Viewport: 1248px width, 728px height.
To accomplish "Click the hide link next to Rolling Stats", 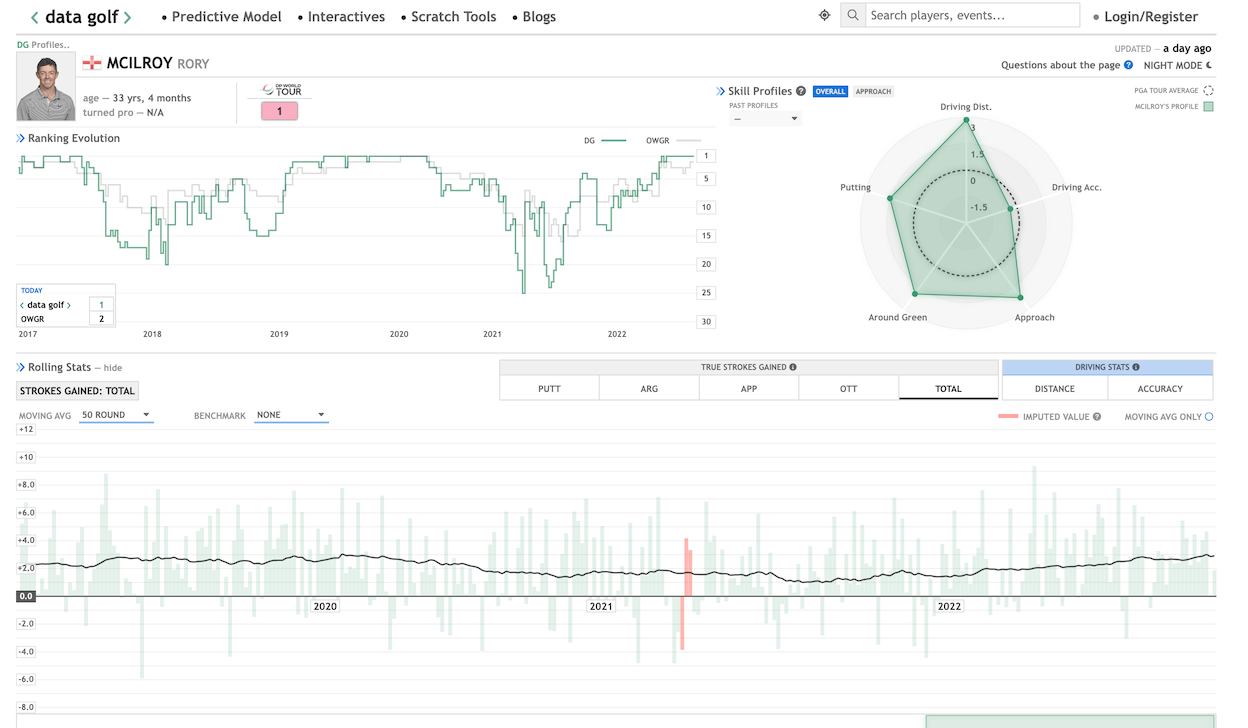I will point(113,368).
